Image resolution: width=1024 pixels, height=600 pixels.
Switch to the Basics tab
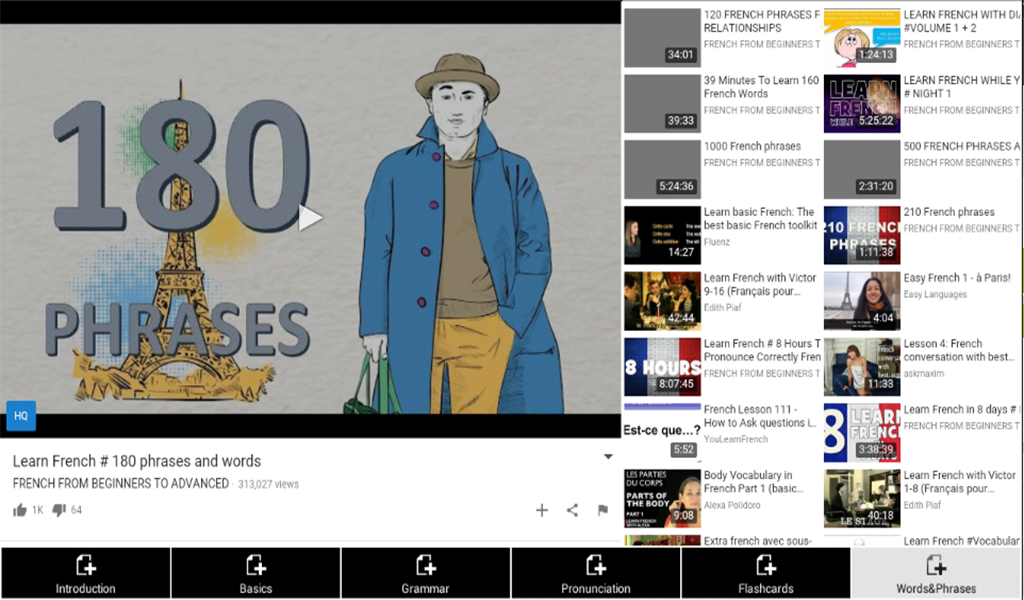click(x=256, y=574)
